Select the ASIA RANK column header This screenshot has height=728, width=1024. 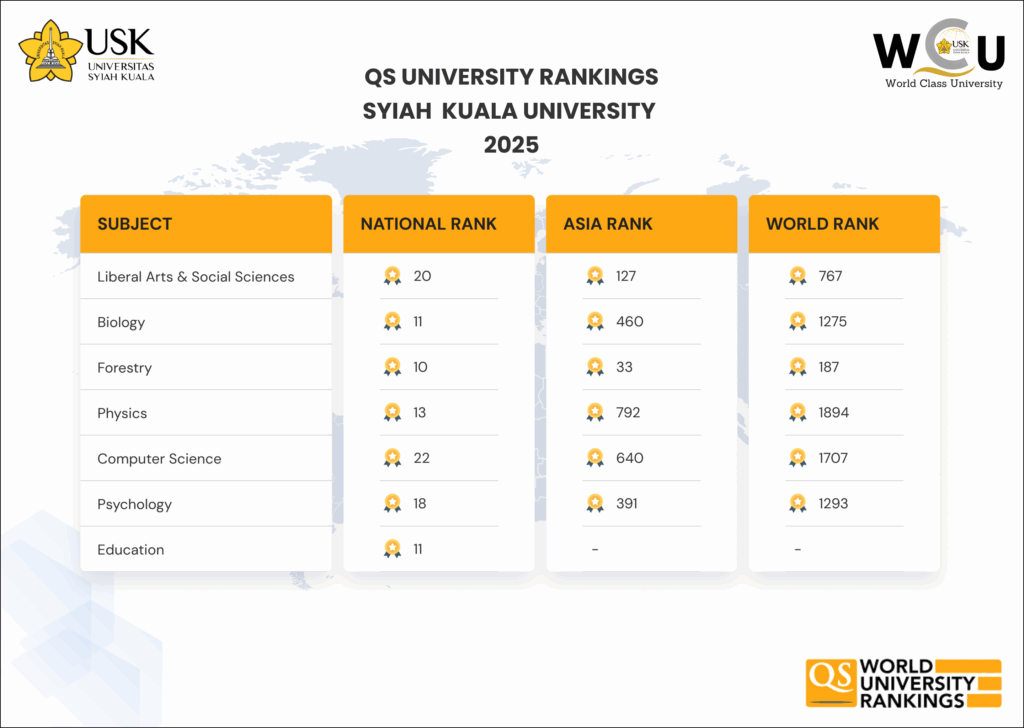(x=641, y=224)
